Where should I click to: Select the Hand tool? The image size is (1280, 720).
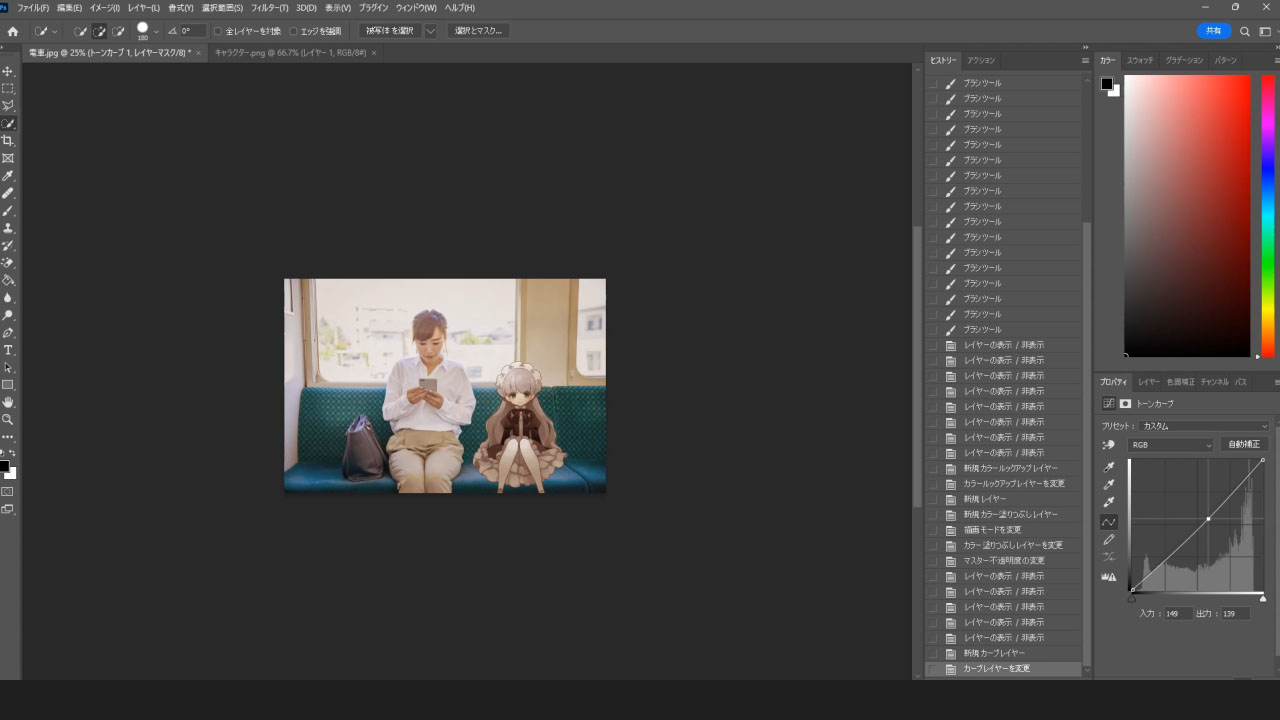(x=8, y=402)
